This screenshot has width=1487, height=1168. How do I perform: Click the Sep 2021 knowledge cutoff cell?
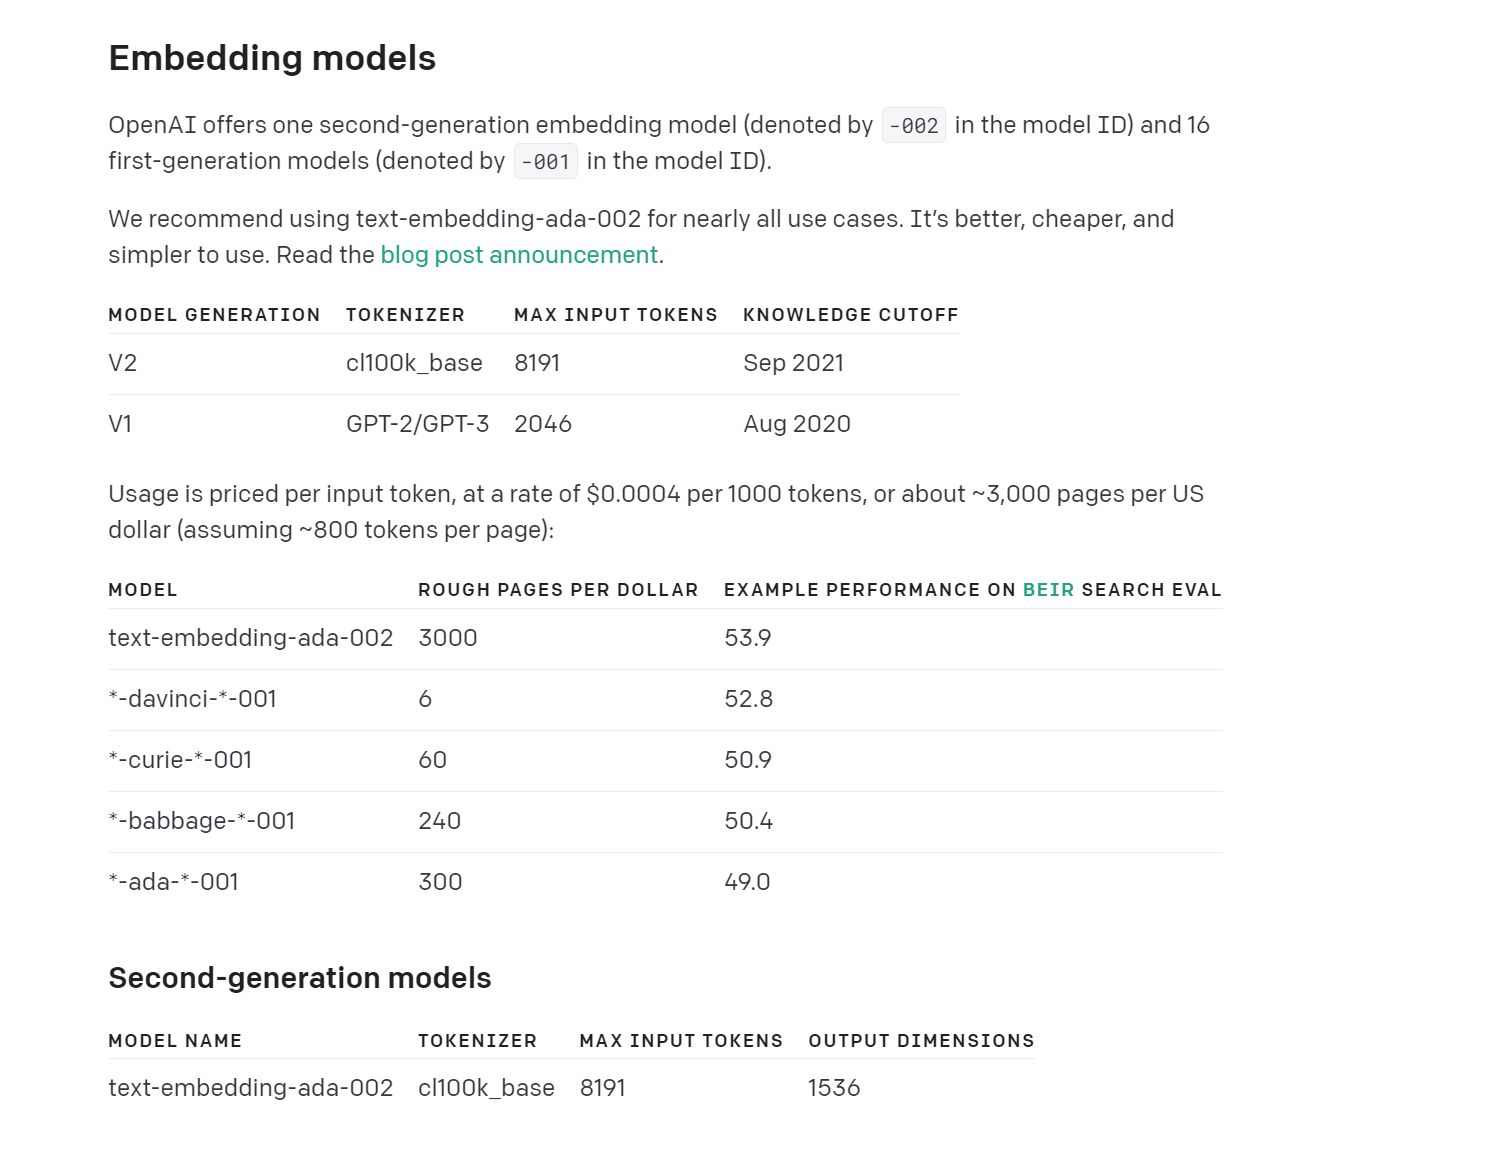coord(794,363)
